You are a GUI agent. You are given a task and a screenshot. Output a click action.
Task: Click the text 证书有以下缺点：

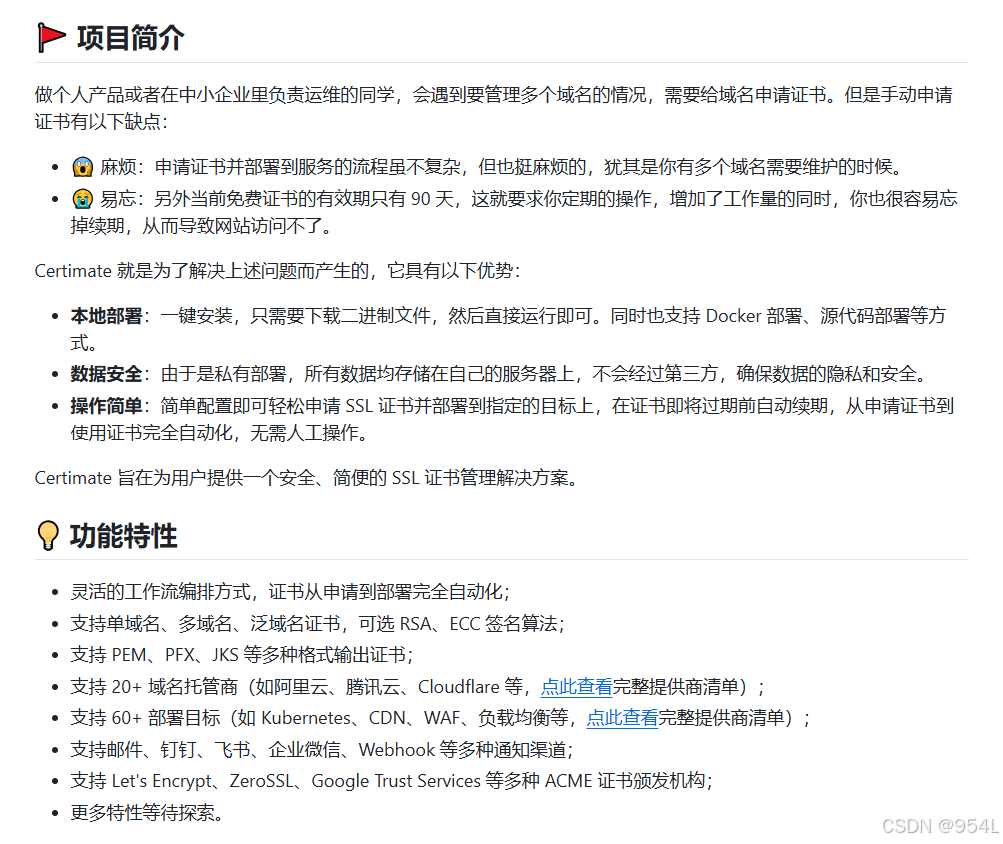coord(101,122)
